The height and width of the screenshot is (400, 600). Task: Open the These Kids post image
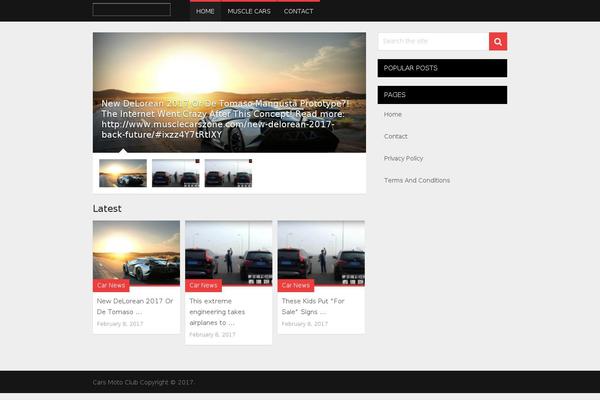tap(321, 253)
